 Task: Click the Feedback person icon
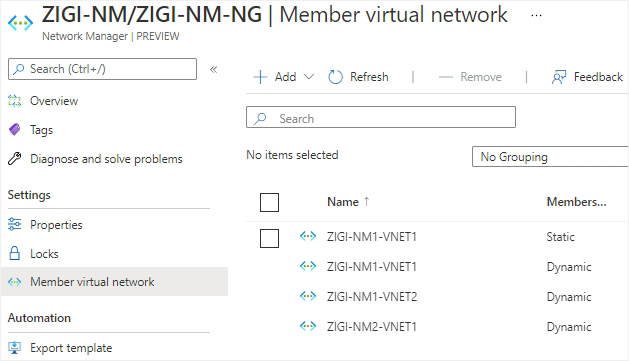coord(559,77)
